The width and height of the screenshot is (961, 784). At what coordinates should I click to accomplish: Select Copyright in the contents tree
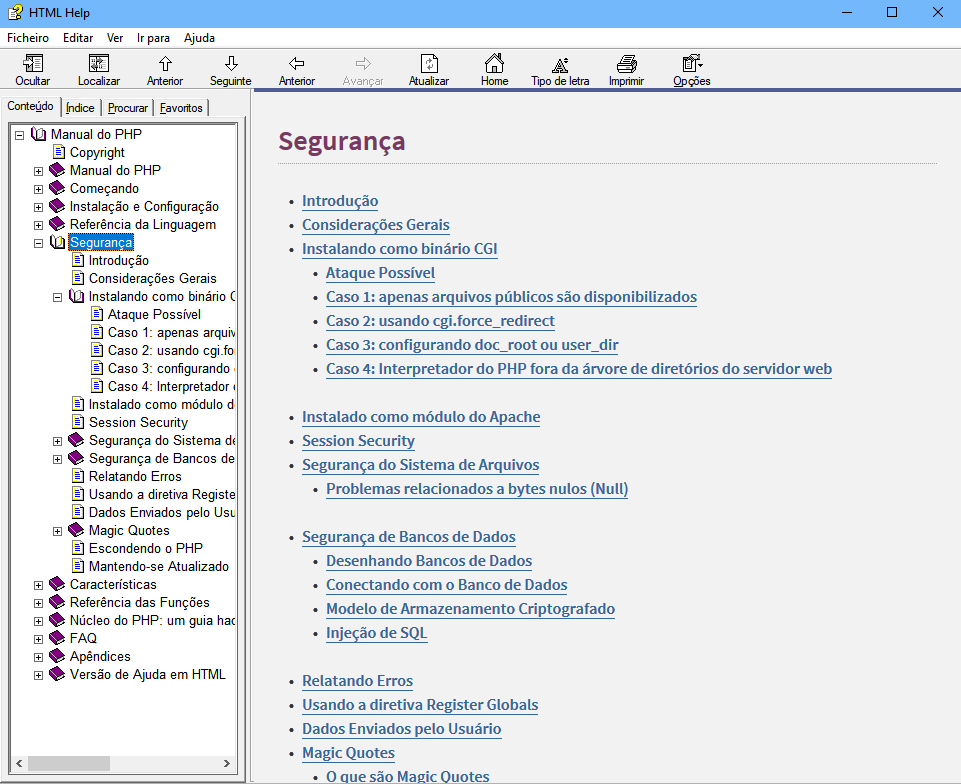(x=97, y=153)
